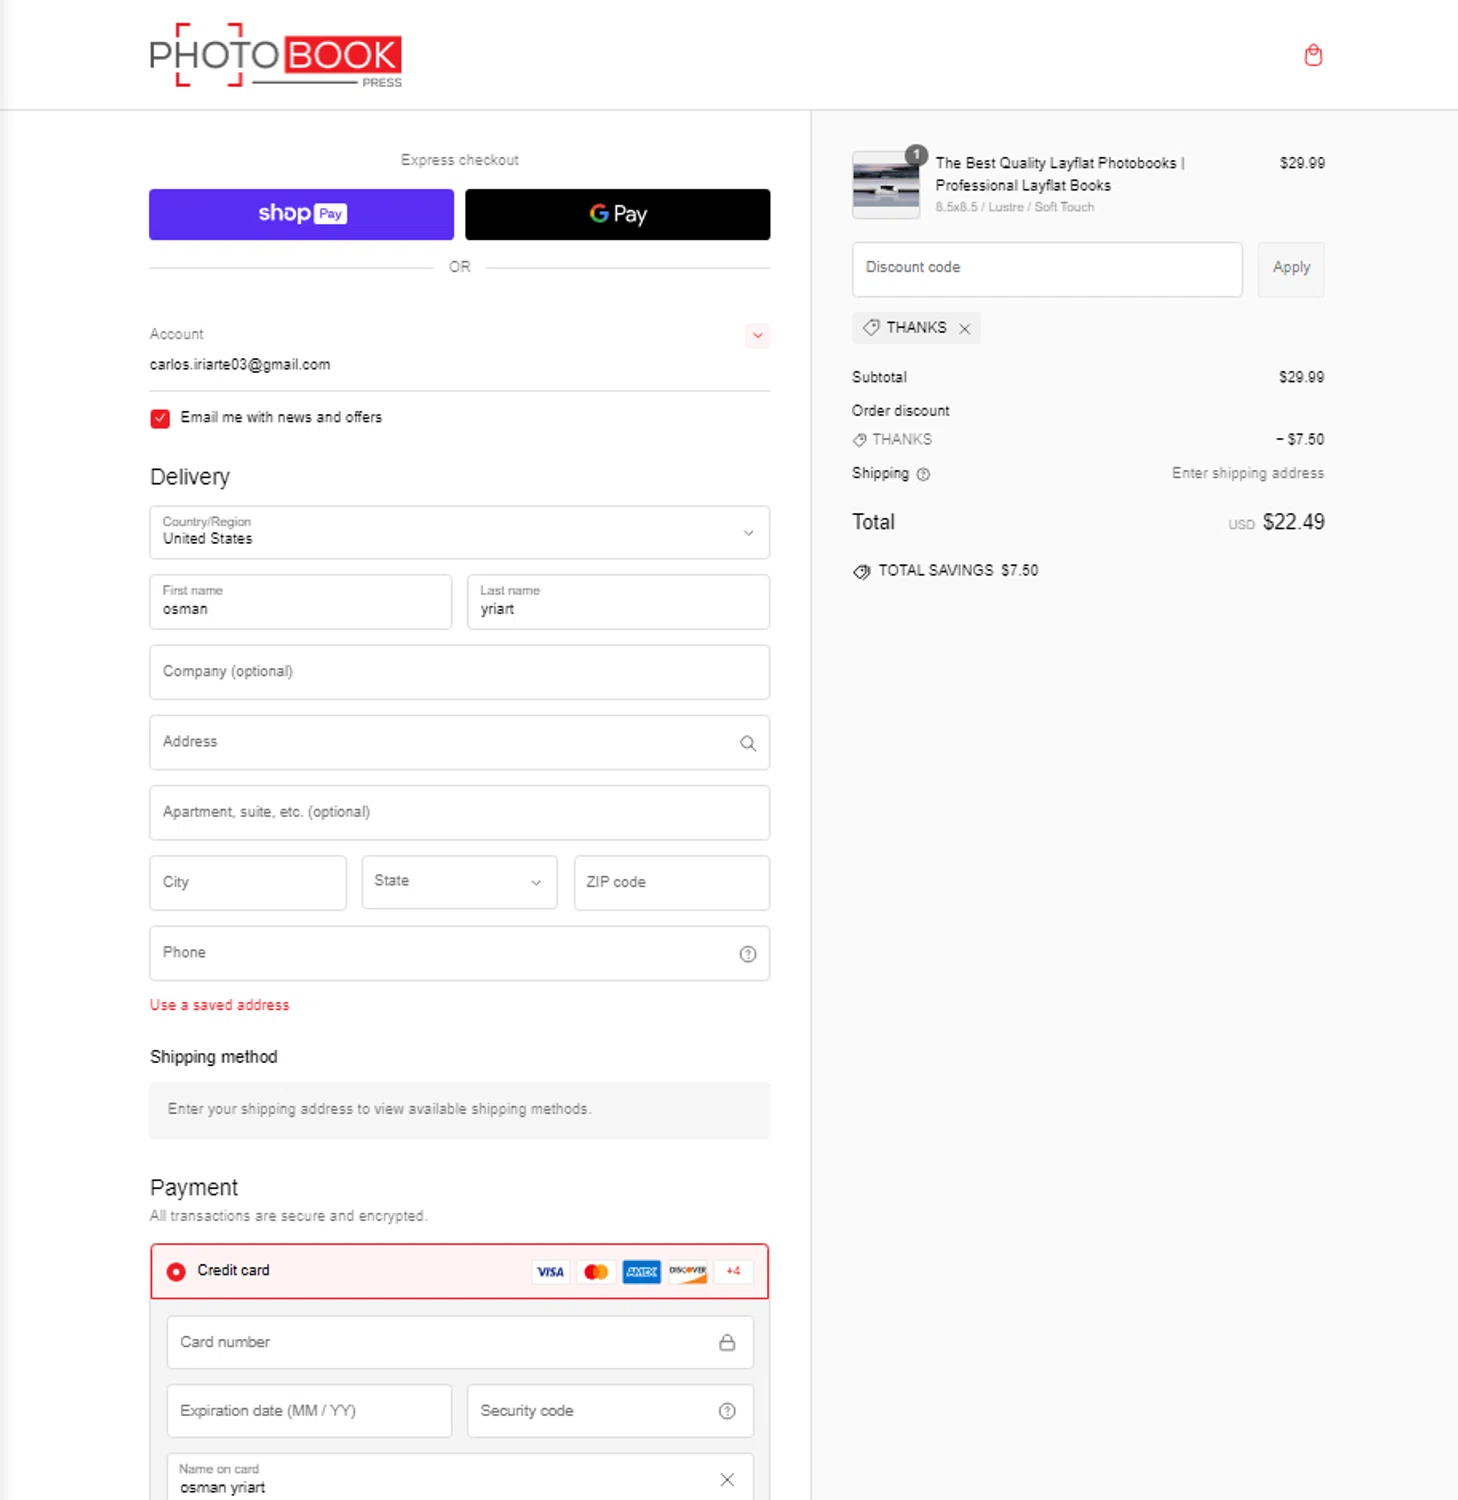
Task: Show phone number help icon
Action: click(747, 954)
